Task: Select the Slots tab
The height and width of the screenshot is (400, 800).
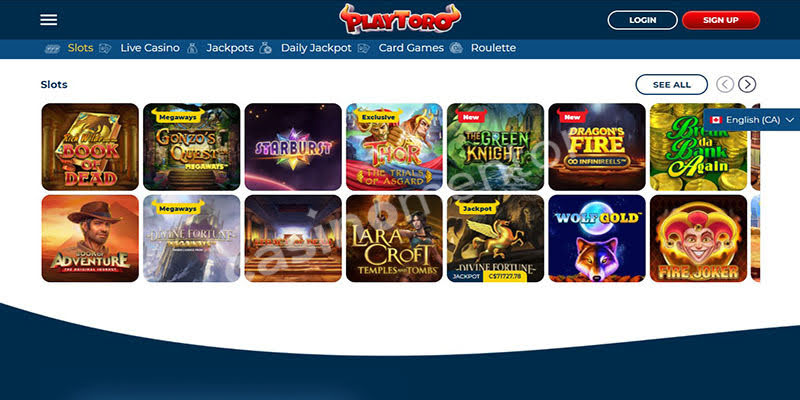Action: 80,48
